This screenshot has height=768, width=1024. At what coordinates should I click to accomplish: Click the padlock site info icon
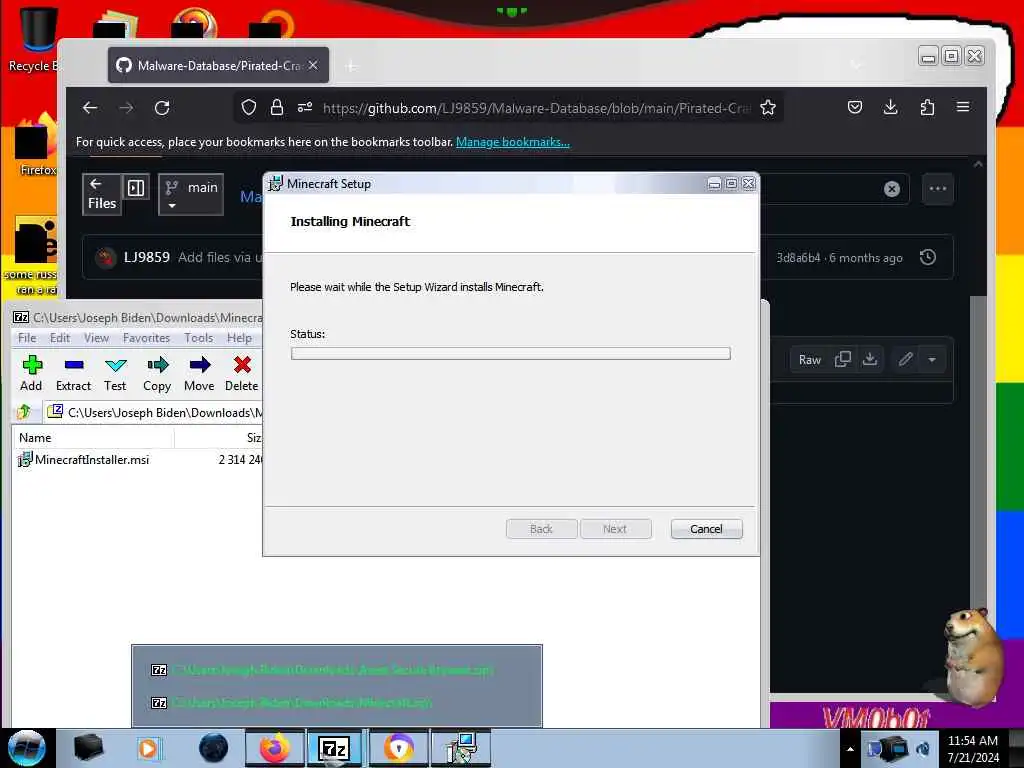click(x=277, y=108)
